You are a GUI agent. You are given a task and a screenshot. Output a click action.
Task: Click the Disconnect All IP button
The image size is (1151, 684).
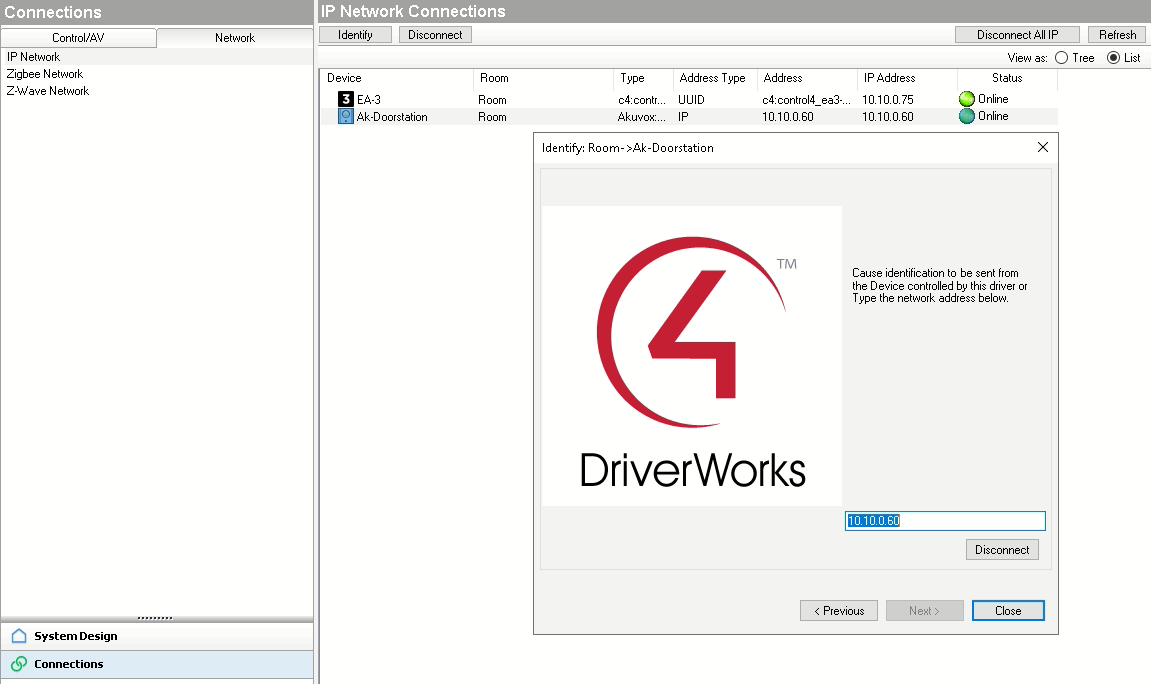[1017, 35]
